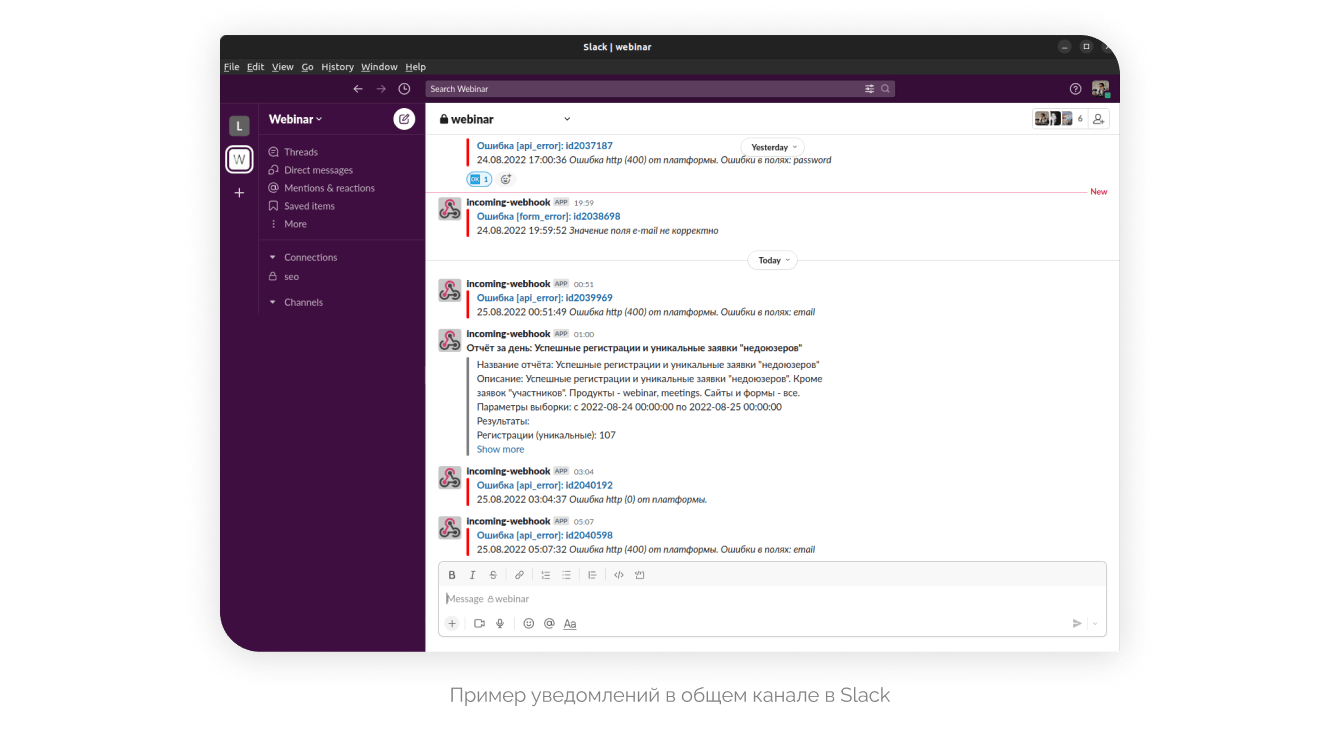Open attachments with the composer plus button
This screenshot has width=1340, height=737.
click(x=452, y=623)
